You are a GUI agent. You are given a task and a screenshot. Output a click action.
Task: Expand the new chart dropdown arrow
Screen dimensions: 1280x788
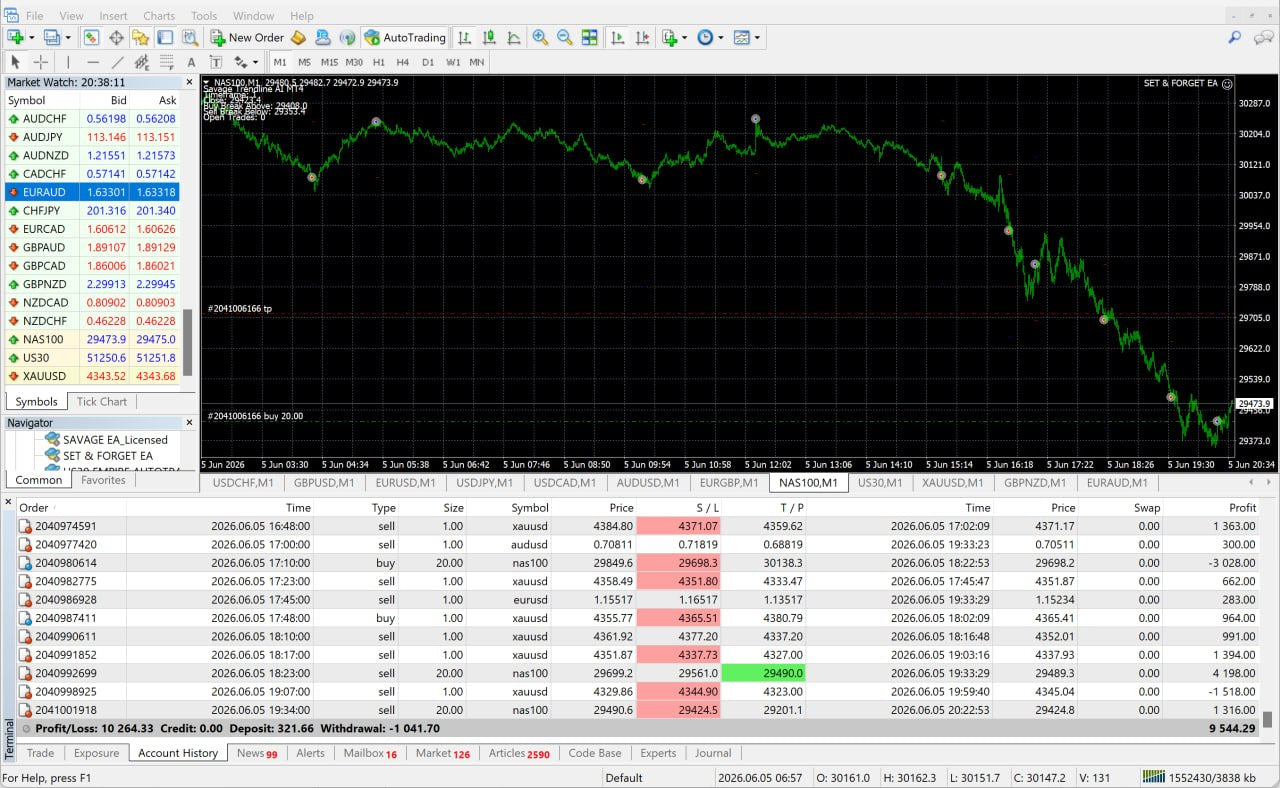tap(32, 38)
